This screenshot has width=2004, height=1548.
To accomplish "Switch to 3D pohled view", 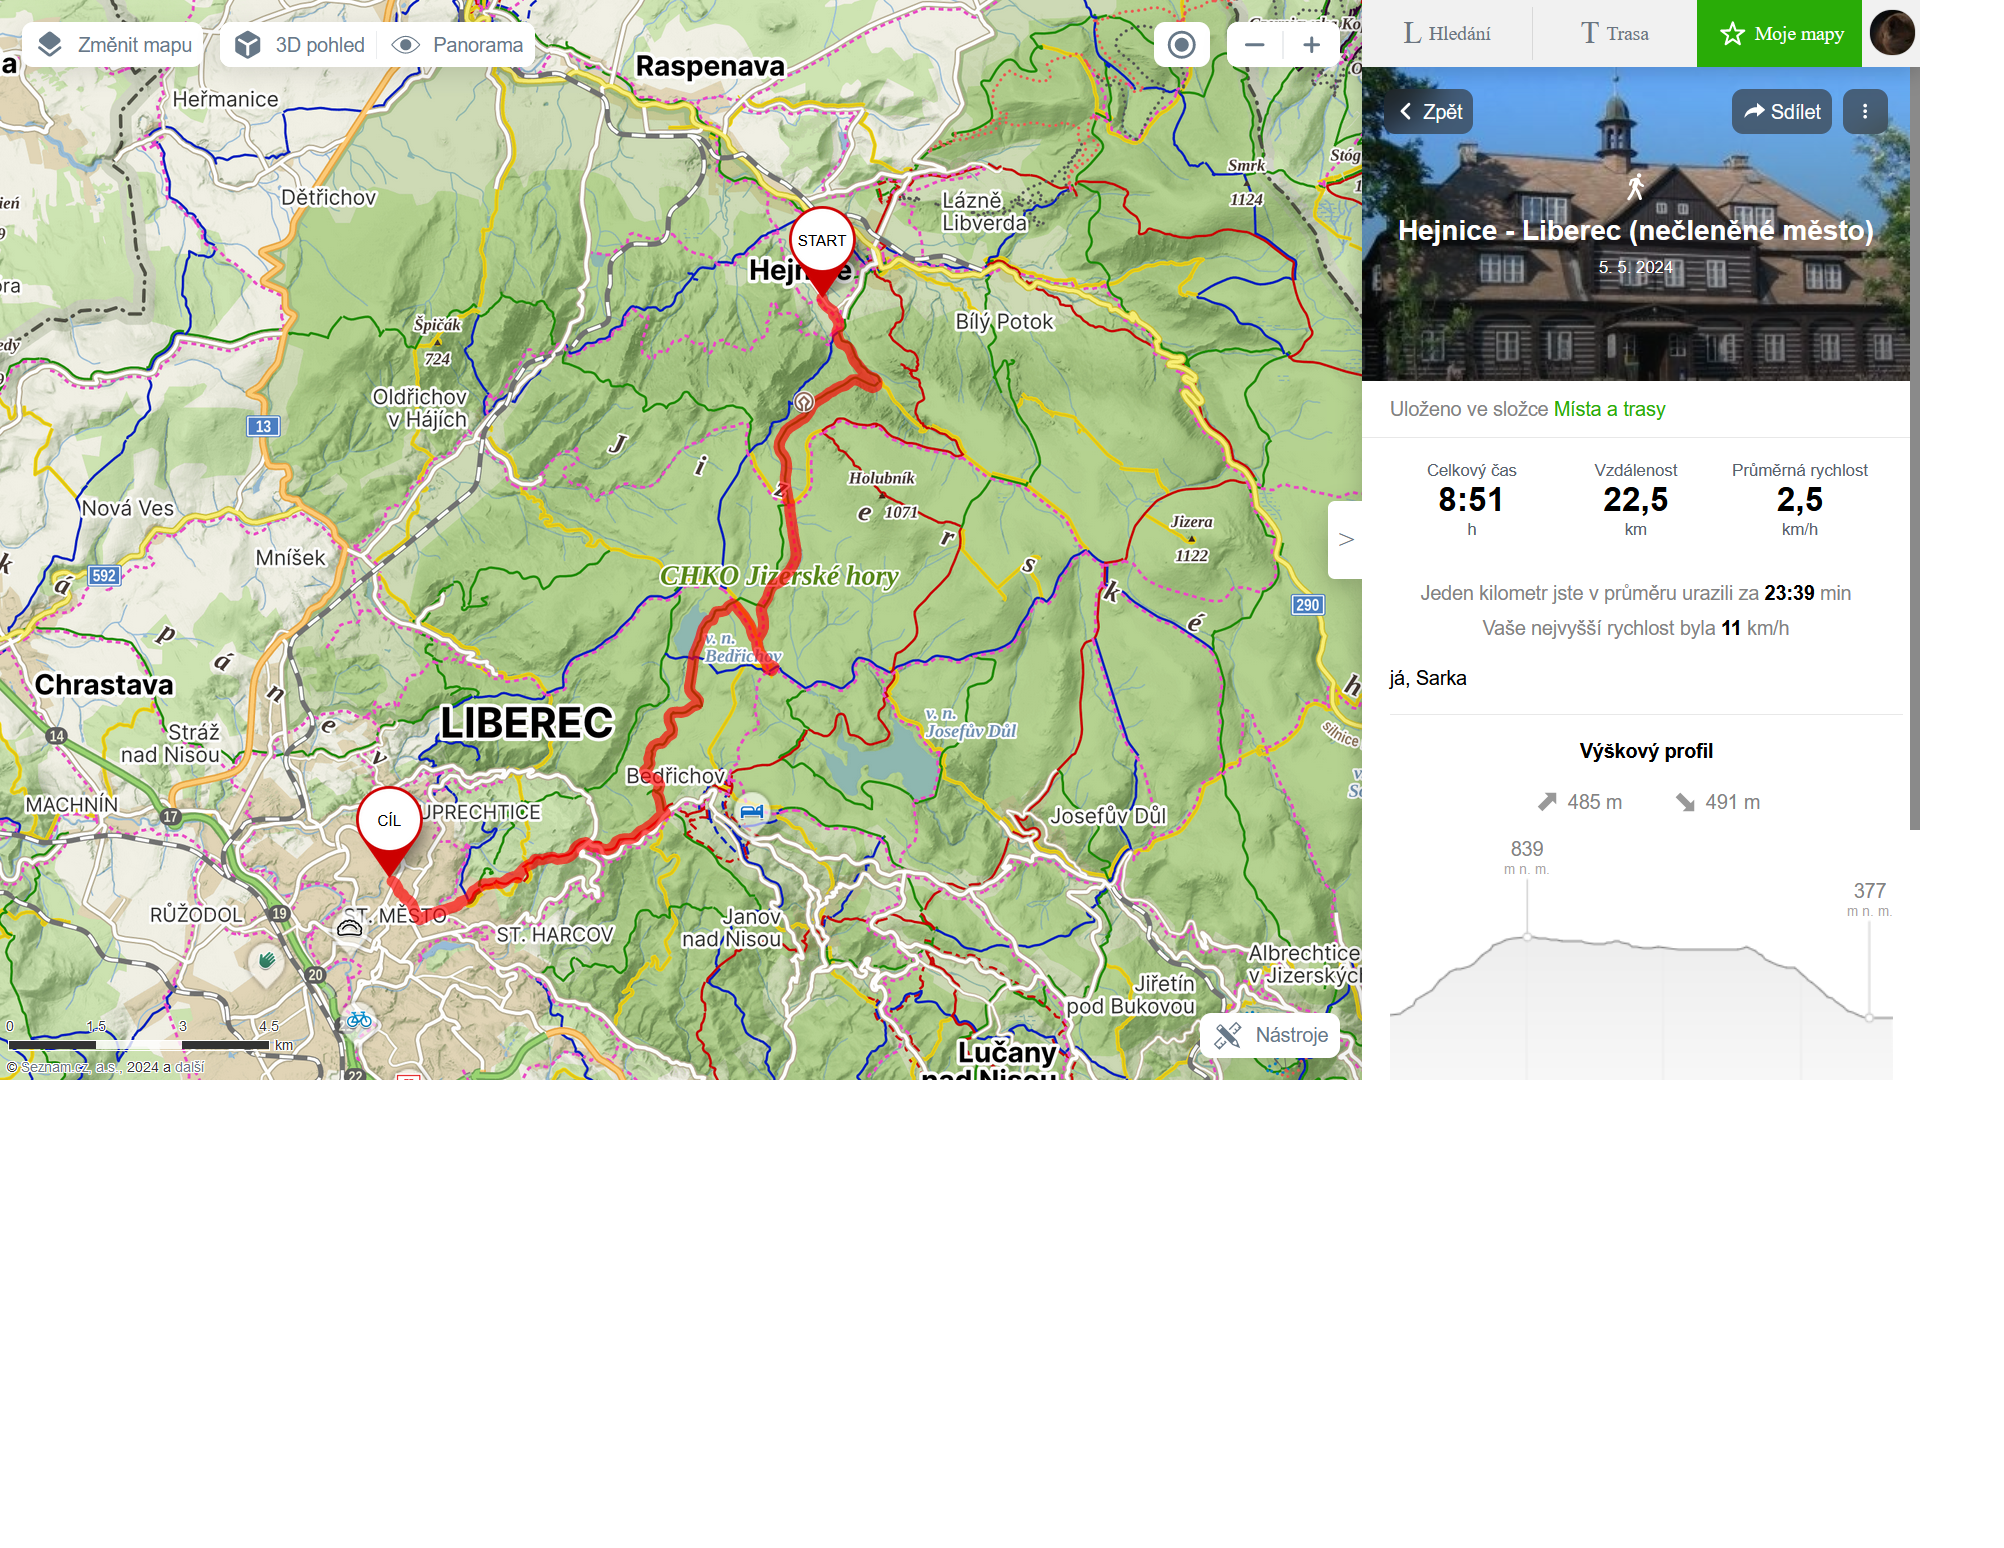I will 300,45.
